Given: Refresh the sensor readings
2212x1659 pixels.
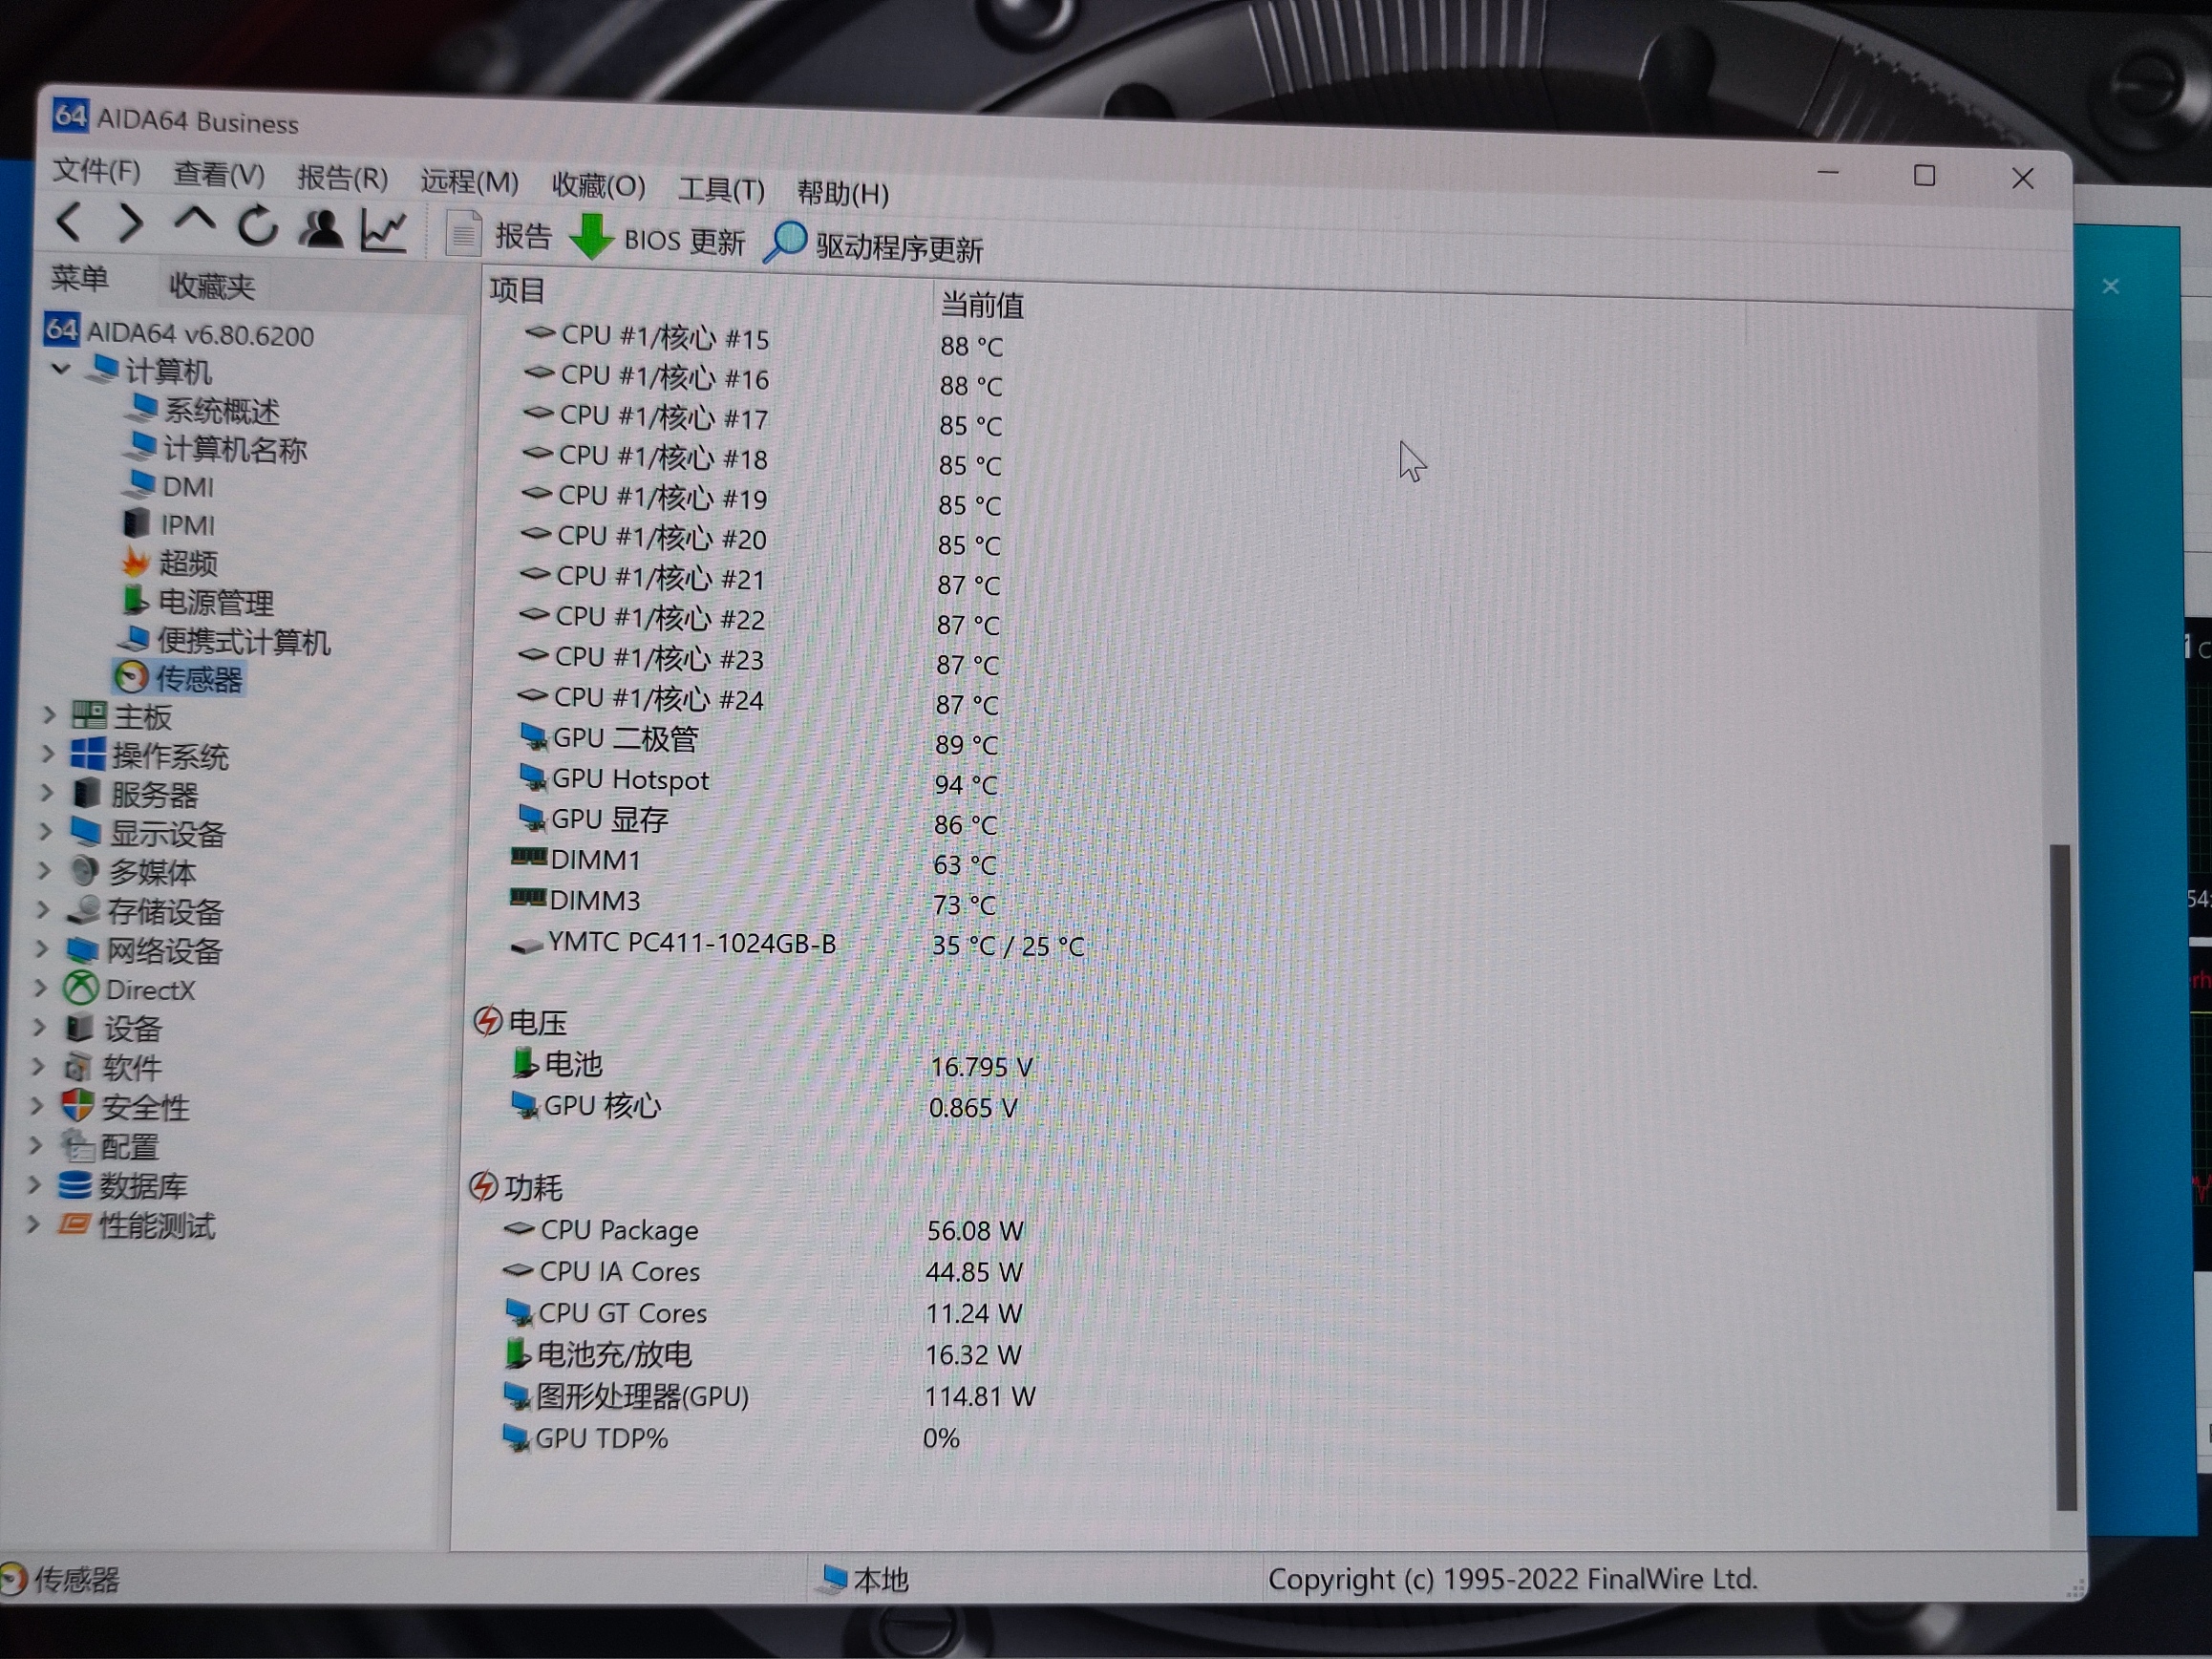Looking at the screenshot, I should click(257, 226).
